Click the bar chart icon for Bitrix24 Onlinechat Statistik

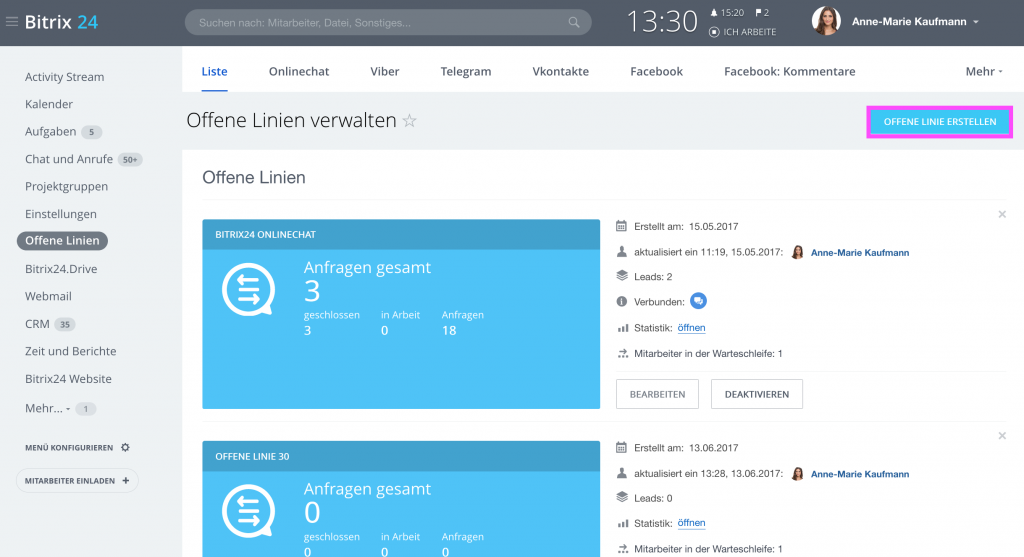tap(622, 328)
